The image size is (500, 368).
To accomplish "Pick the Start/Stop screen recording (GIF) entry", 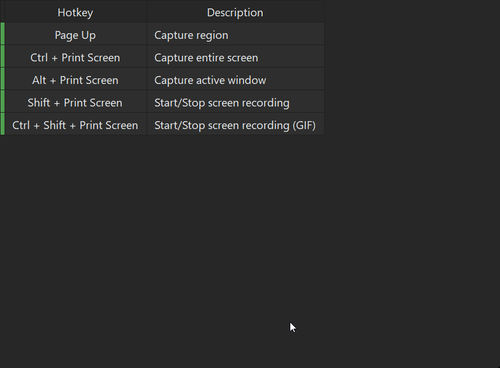I will [235, 124].
